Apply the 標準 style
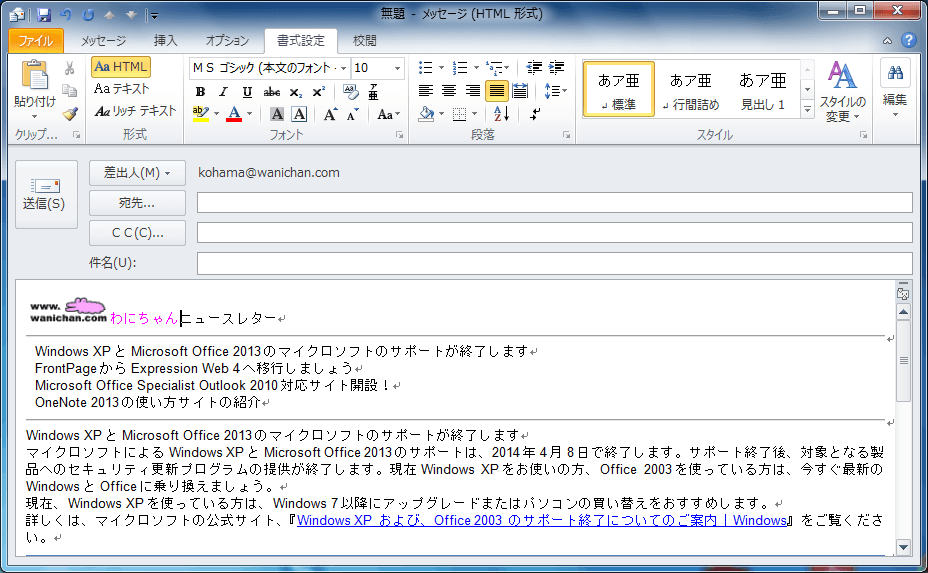Screen dimensions: 928x573 (x=619, y=89)
